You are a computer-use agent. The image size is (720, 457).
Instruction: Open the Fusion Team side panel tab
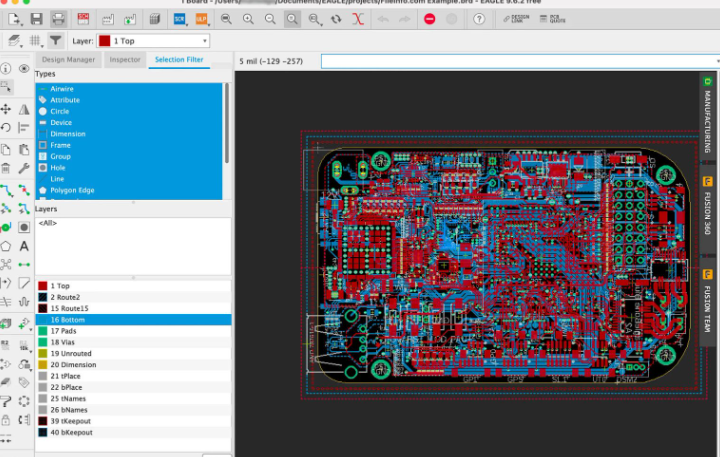(707, 302)
